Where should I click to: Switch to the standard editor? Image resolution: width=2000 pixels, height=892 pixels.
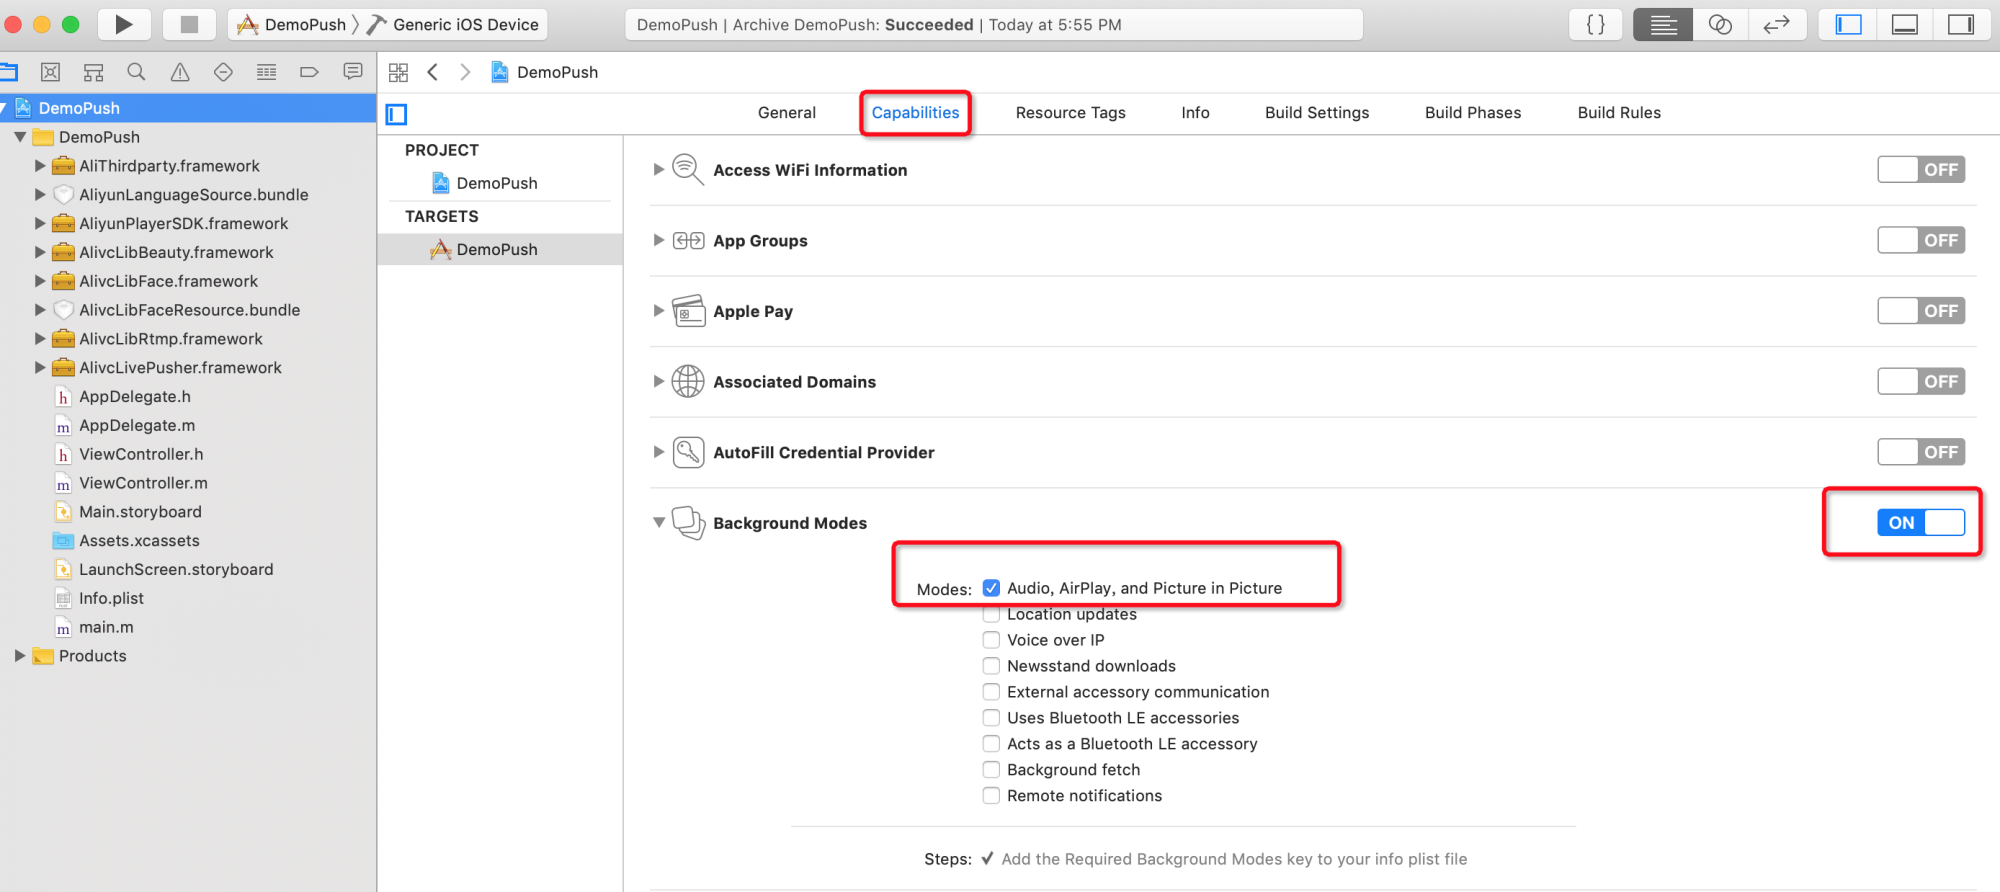[1663, 24]
